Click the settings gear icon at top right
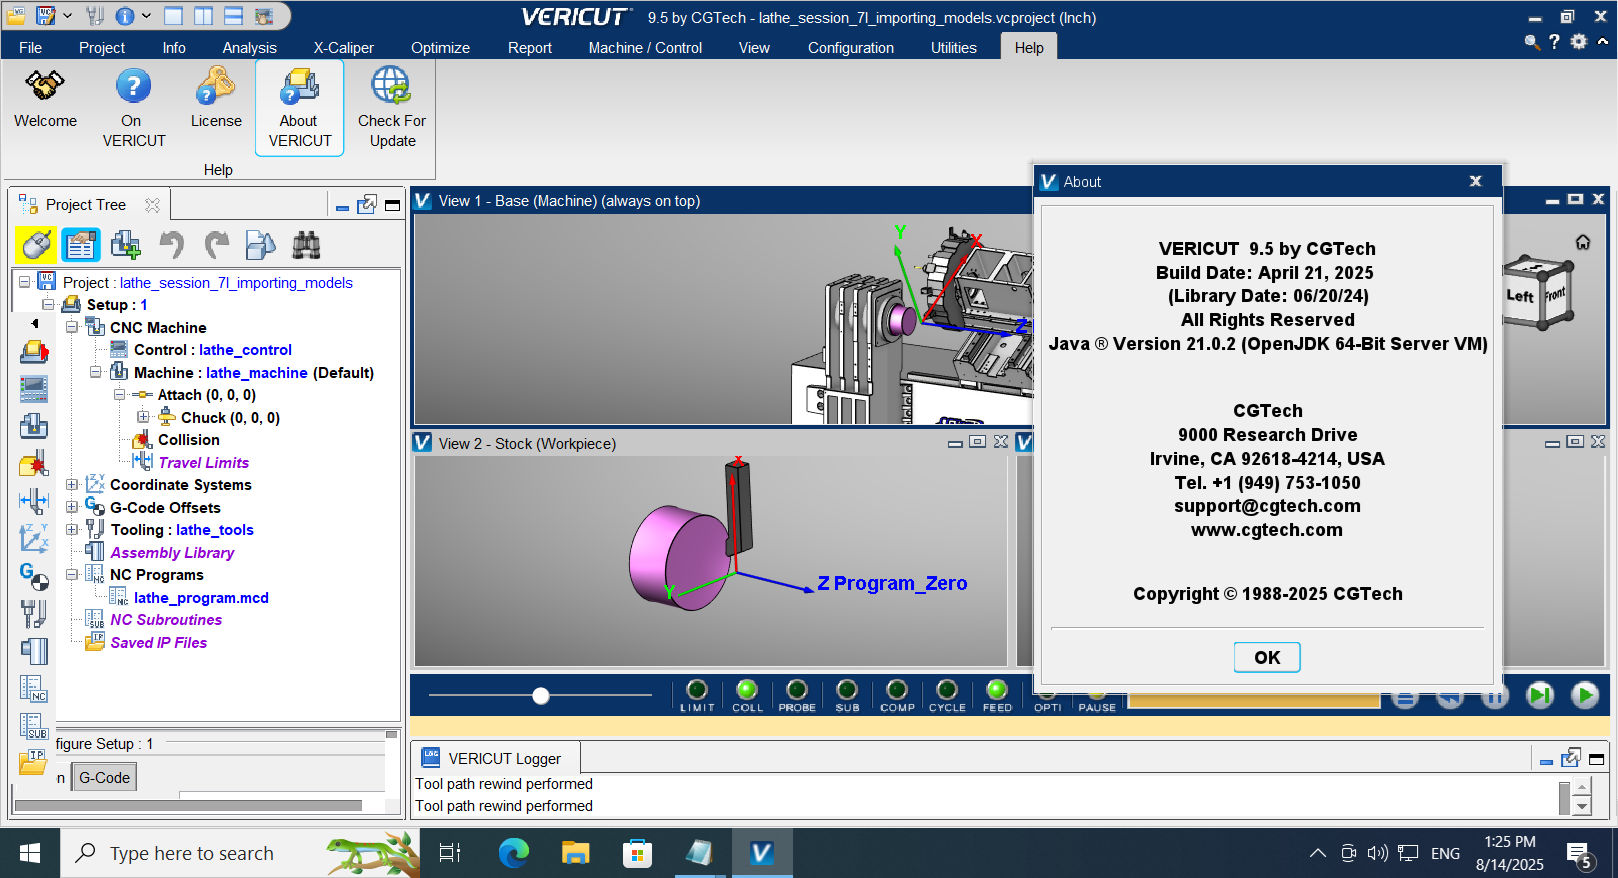1618x878 pixels. coord(1579,41)
